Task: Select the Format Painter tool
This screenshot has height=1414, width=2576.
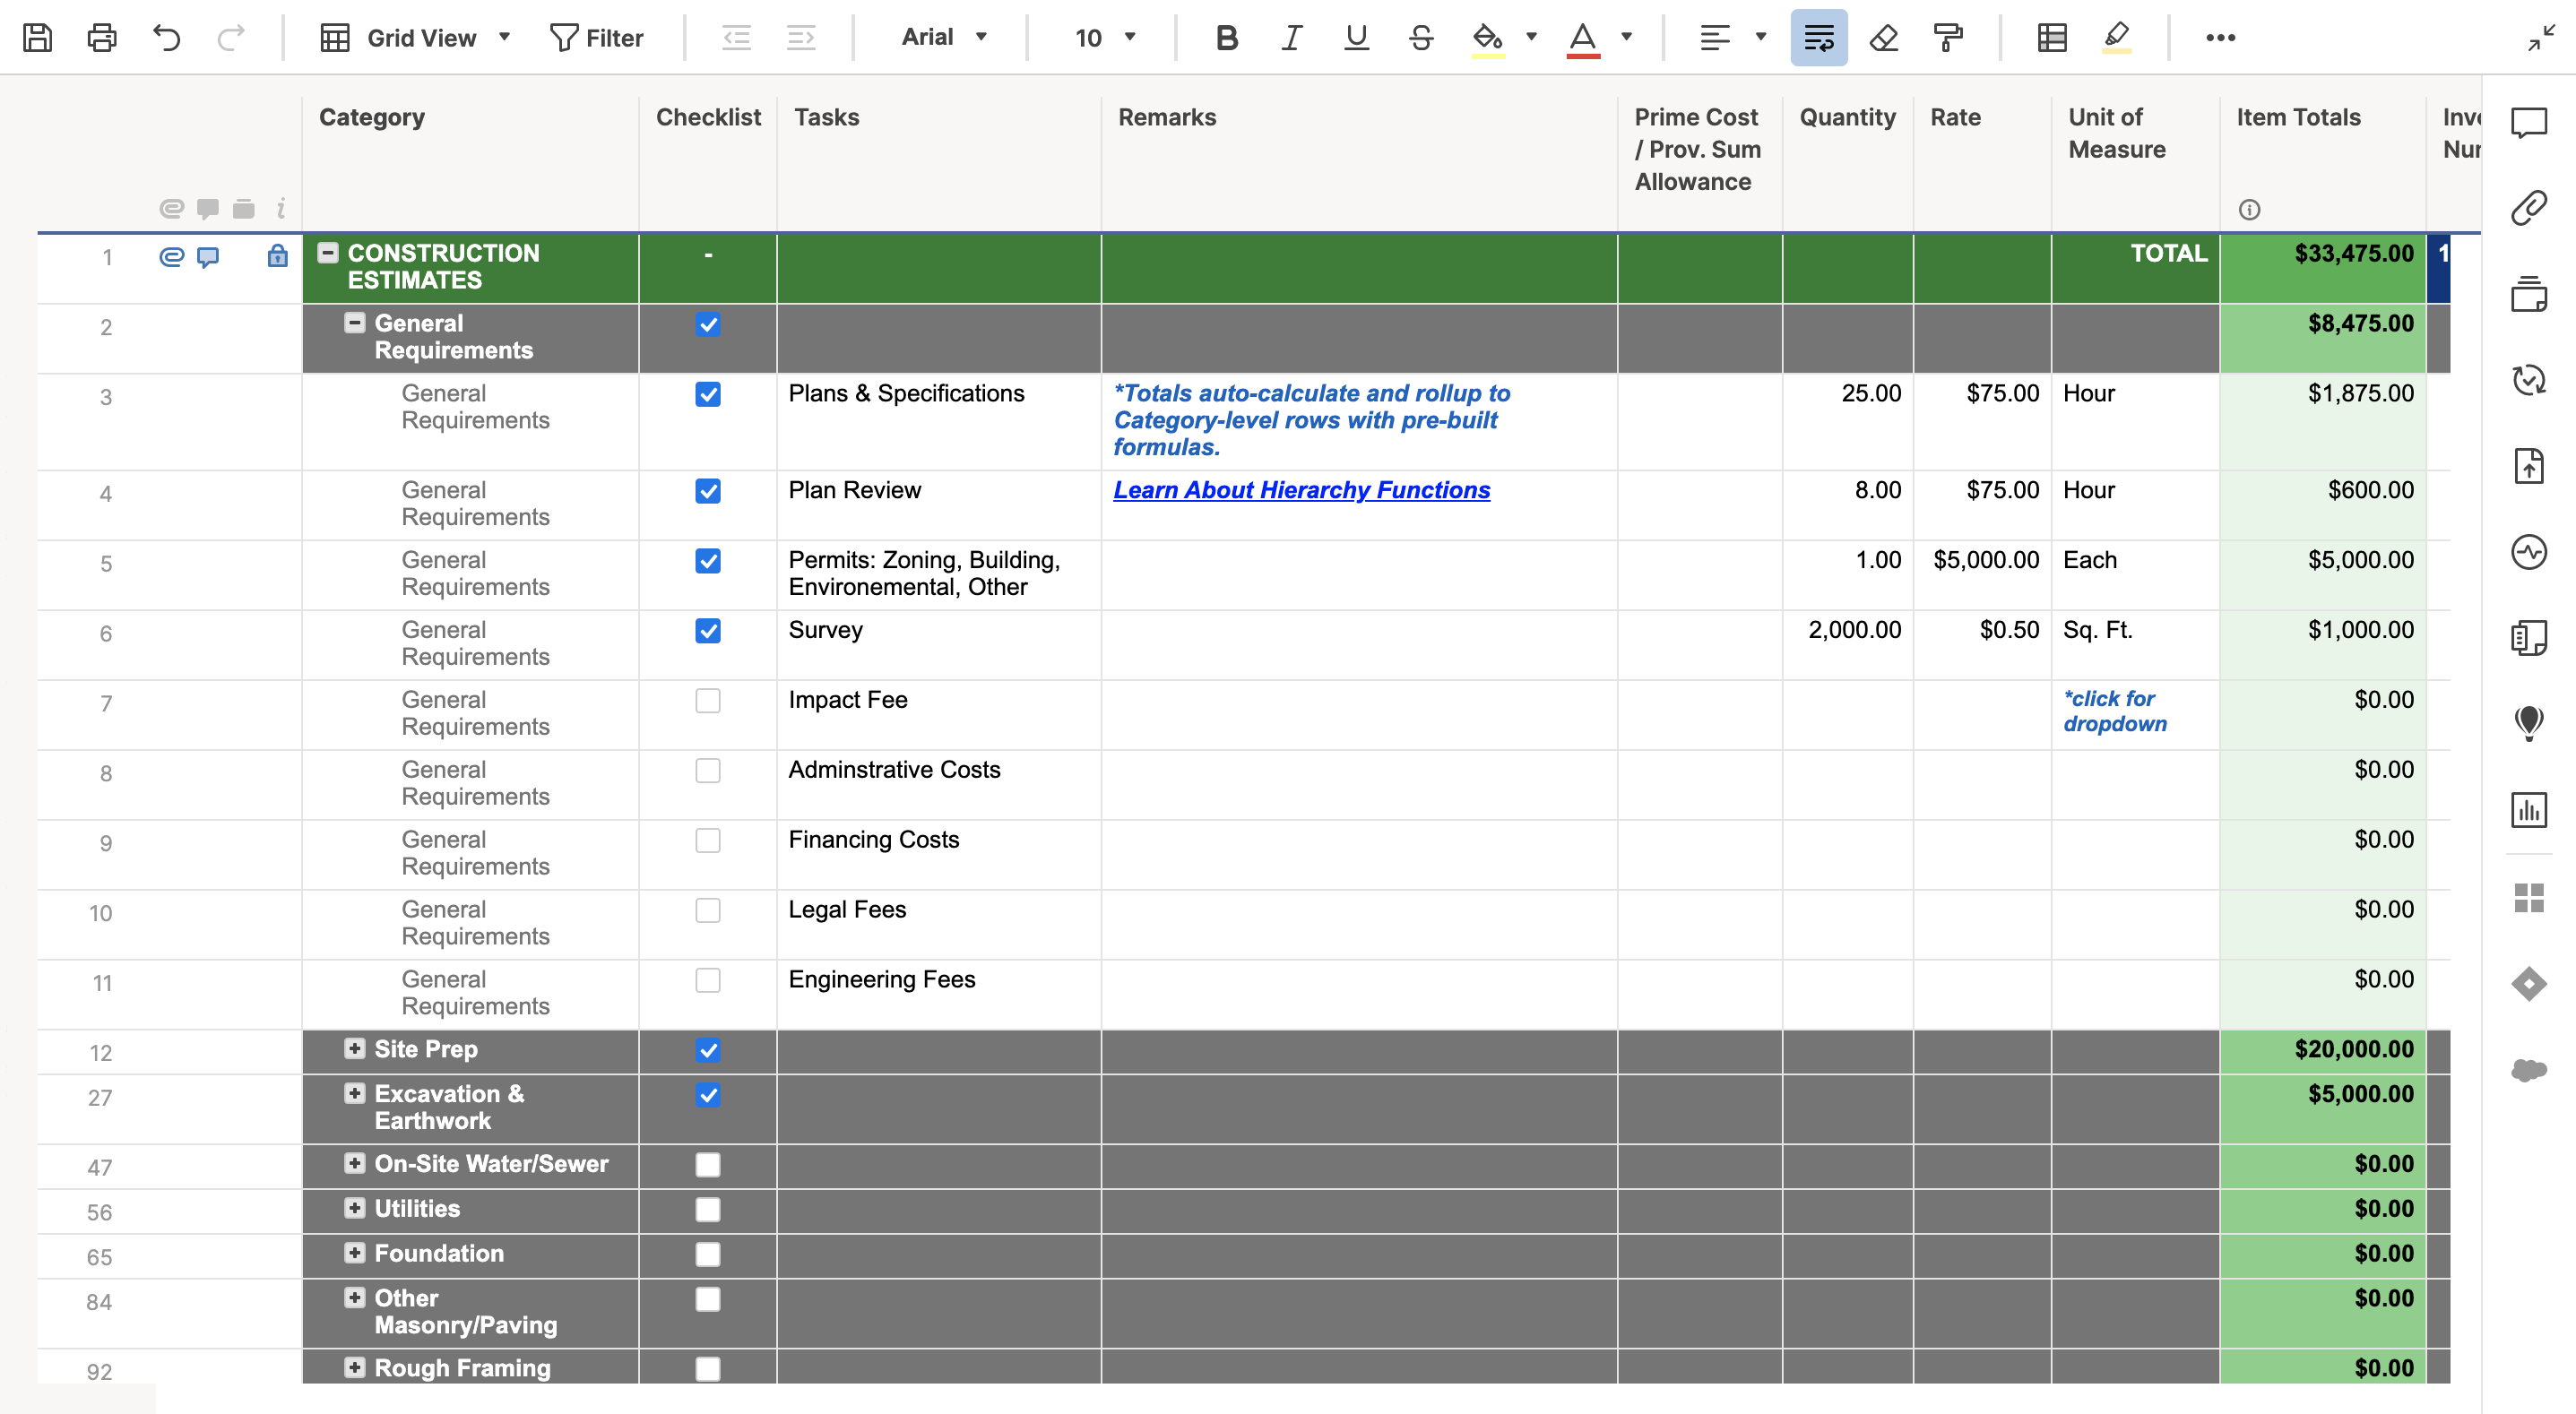Action: (x=1948, y=37)
